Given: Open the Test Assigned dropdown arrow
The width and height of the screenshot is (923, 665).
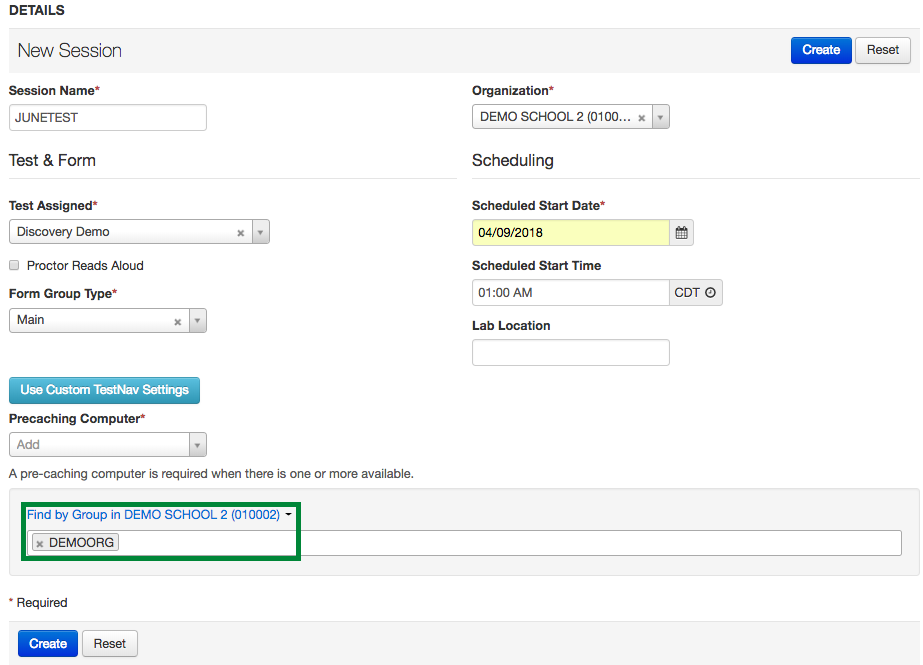Looking at the screenshot, I should (260, 233).
